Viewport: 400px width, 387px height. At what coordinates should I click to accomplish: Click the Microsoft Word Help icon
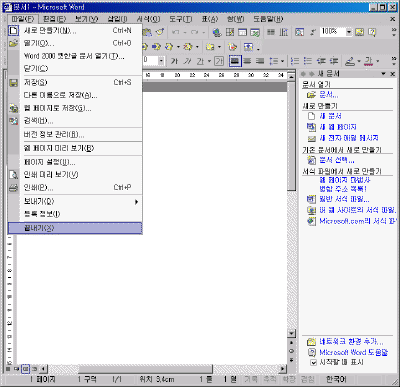pos(311,352)
